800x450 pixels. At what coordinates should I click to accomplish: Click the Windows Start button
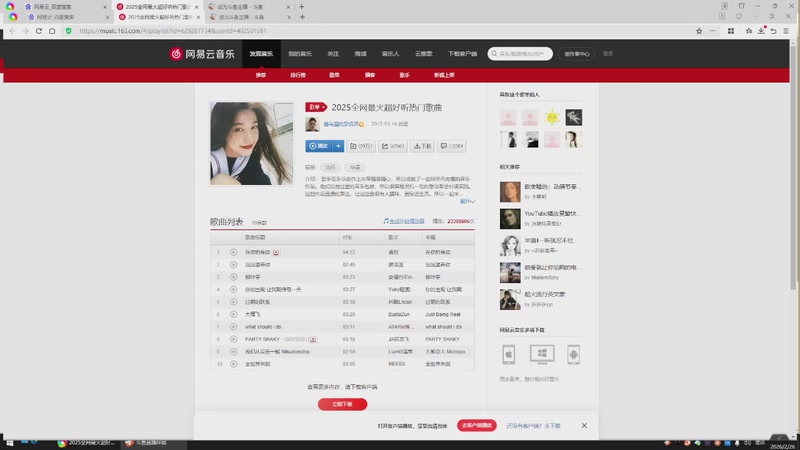click(9, 444)
